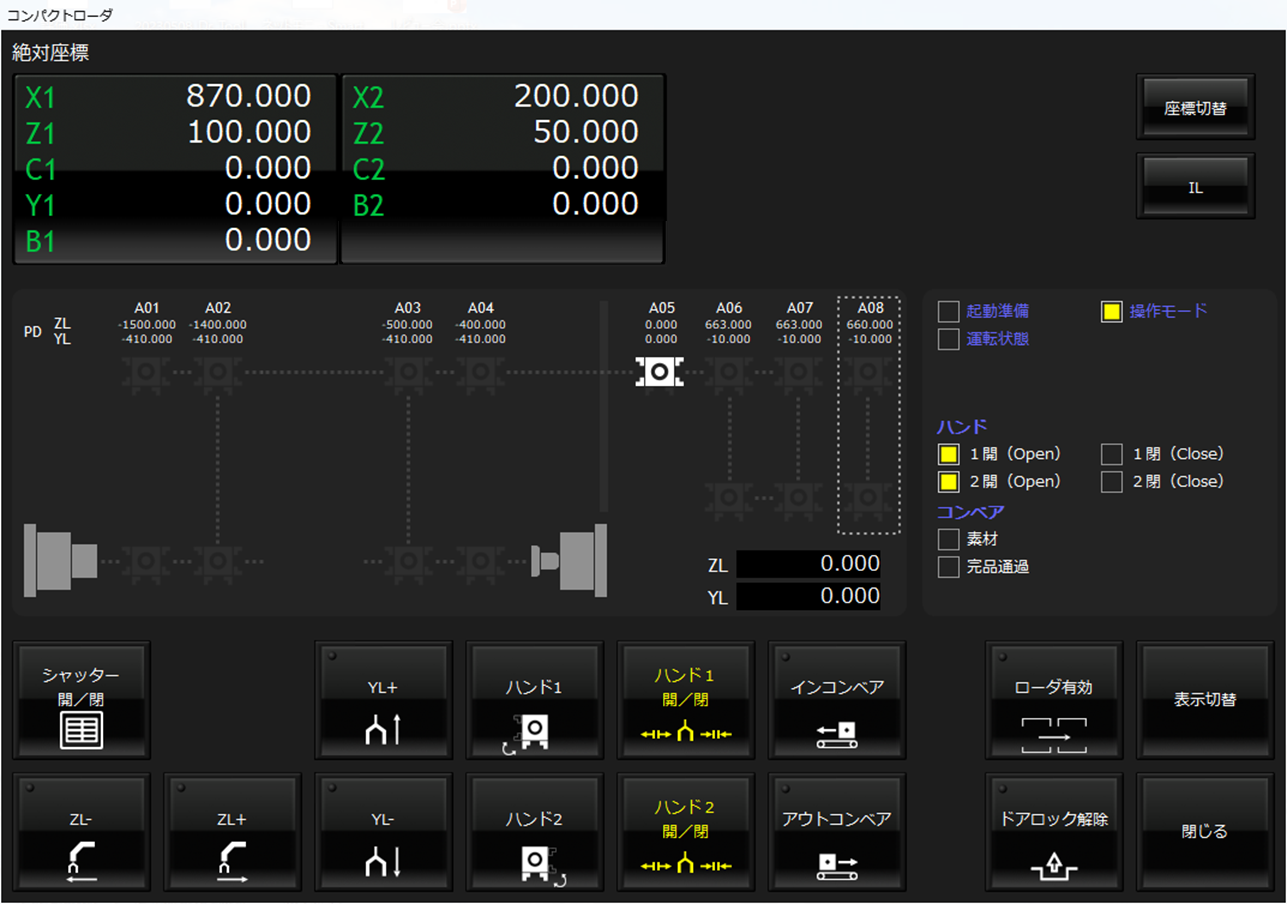Check the 1閉 (Close) hand box

pyautogui.click(x=1111, y=454)
